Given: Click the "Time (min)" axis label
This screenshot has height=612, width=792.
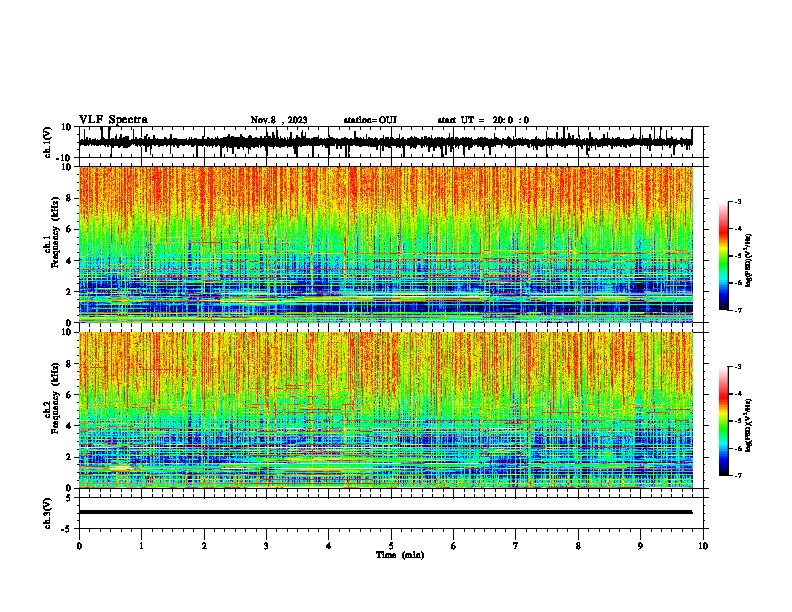Looking at the screenshot, I should pyautogui.click(x=400, y=555).
